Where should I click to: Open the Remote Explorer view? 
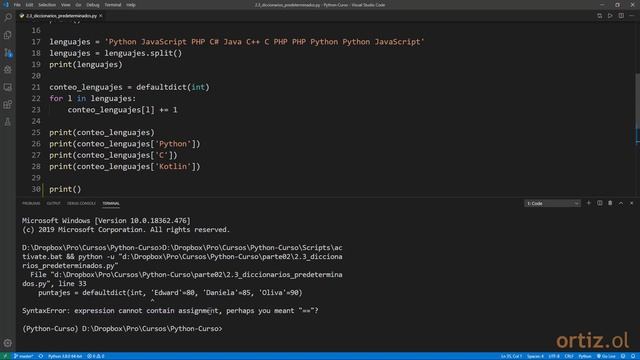[x=8, y=87]
